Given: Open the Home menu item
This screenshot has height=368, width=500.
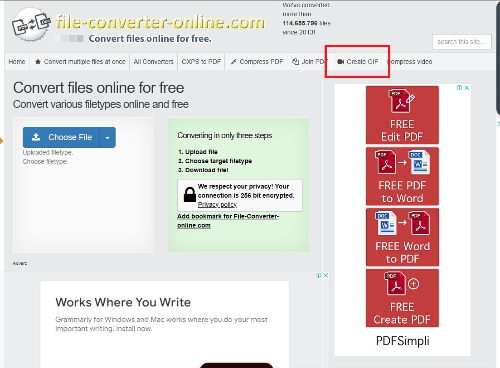Looking at the screenshot, I should [x=17, y=62].
